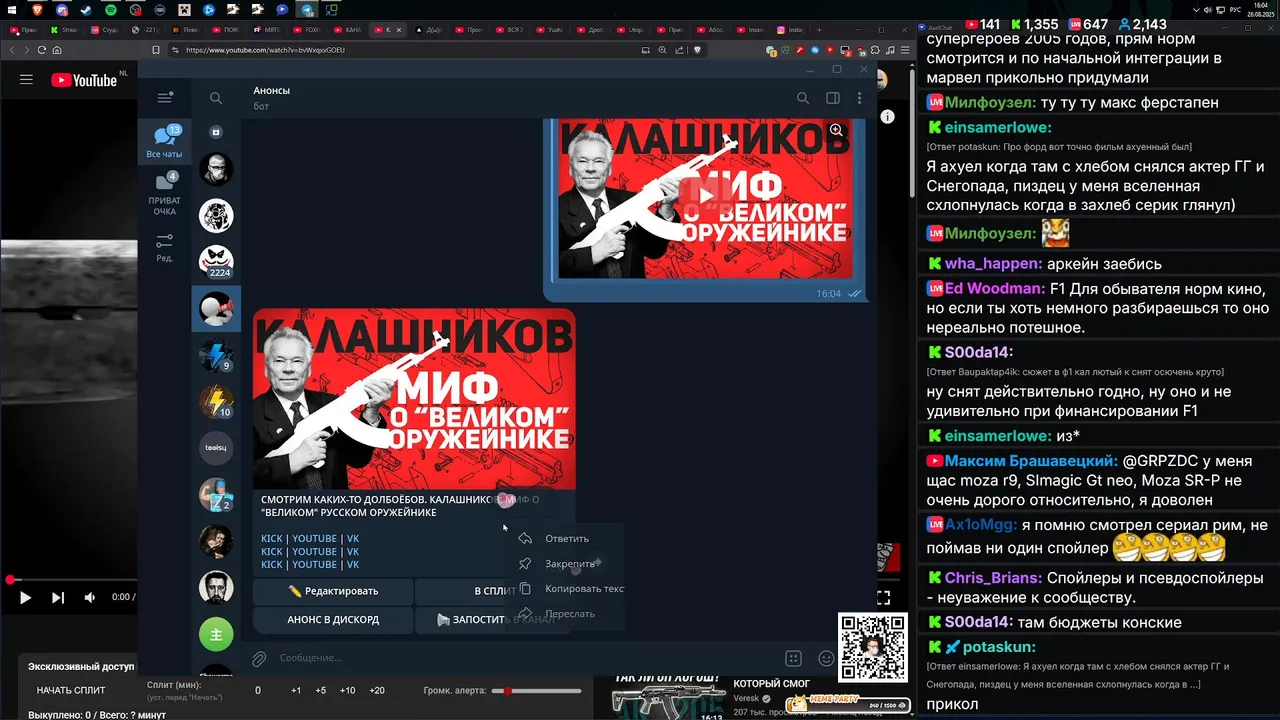The width and height of the screenshot is (1280, 720).
Task: Open the archived chats icon atop chat list
Action: pos(216,132)
